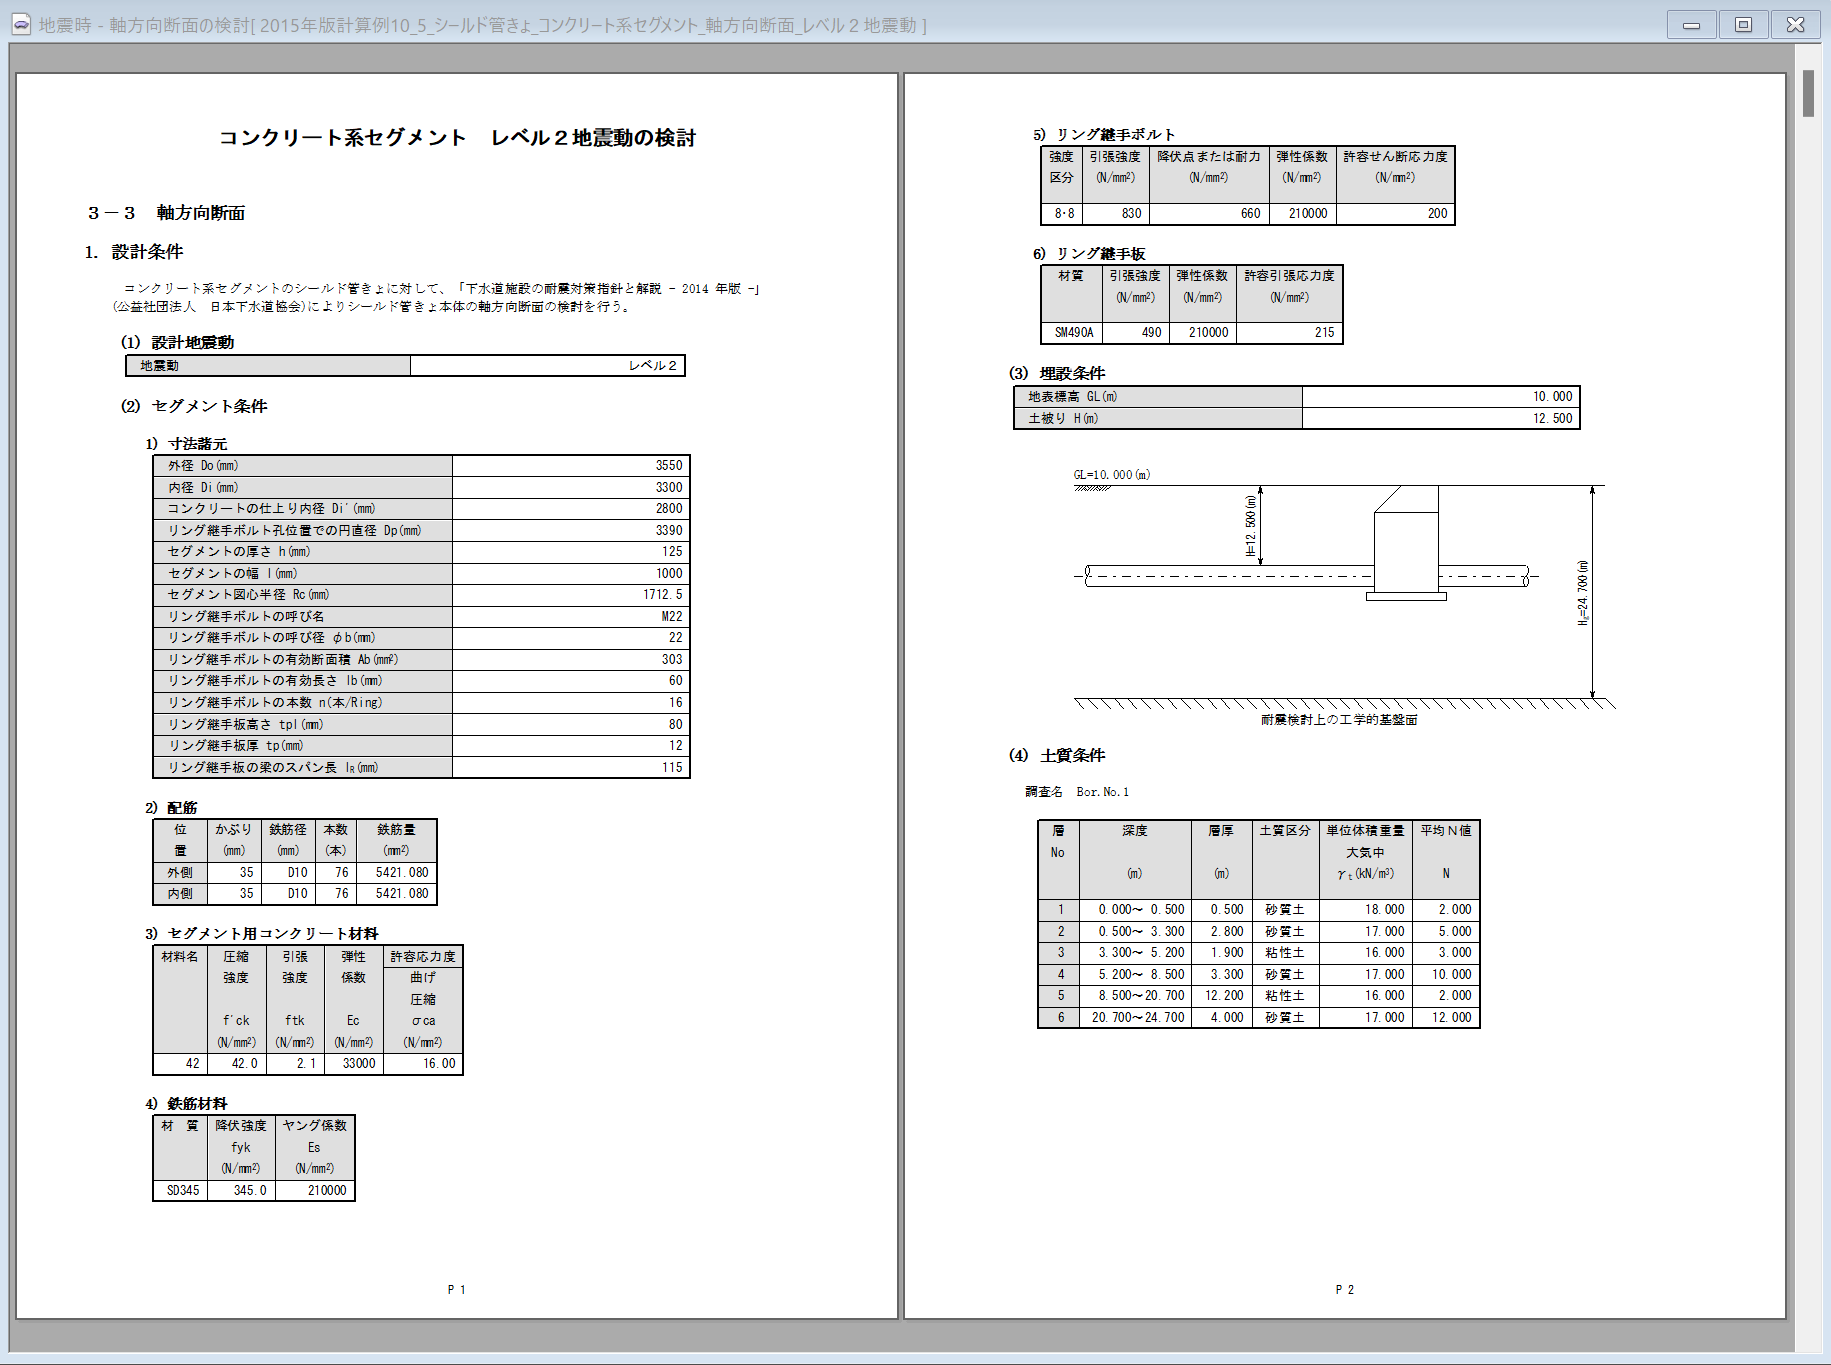Click the P 1 page number footer
Viewport: 1831px width, 1365px height.
tap(456, 1290)
